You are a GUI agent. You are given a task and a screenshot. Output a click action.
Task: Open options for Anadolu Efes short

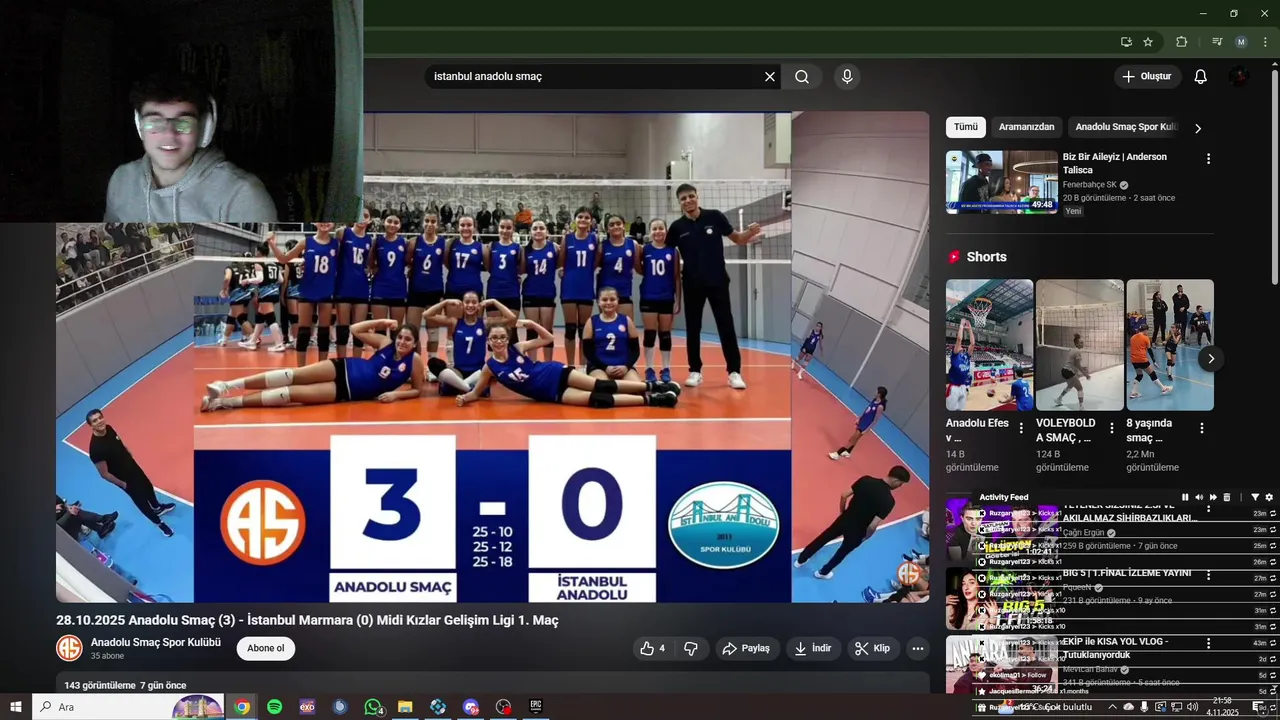point(1021,428)
